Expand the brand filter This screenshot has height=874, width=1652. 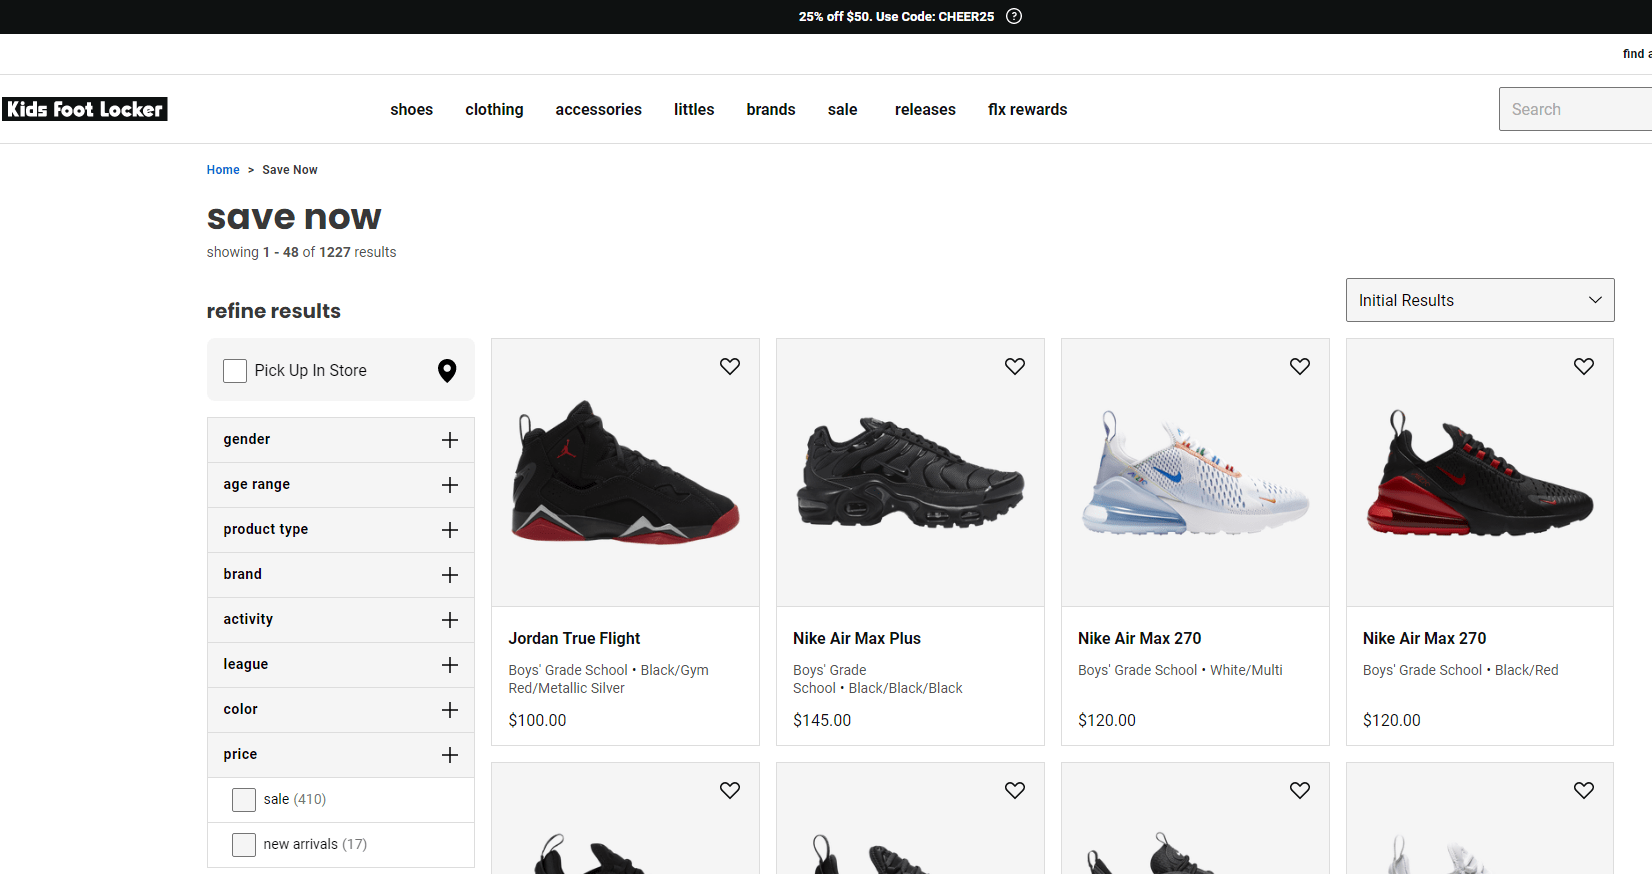(341, 575)
